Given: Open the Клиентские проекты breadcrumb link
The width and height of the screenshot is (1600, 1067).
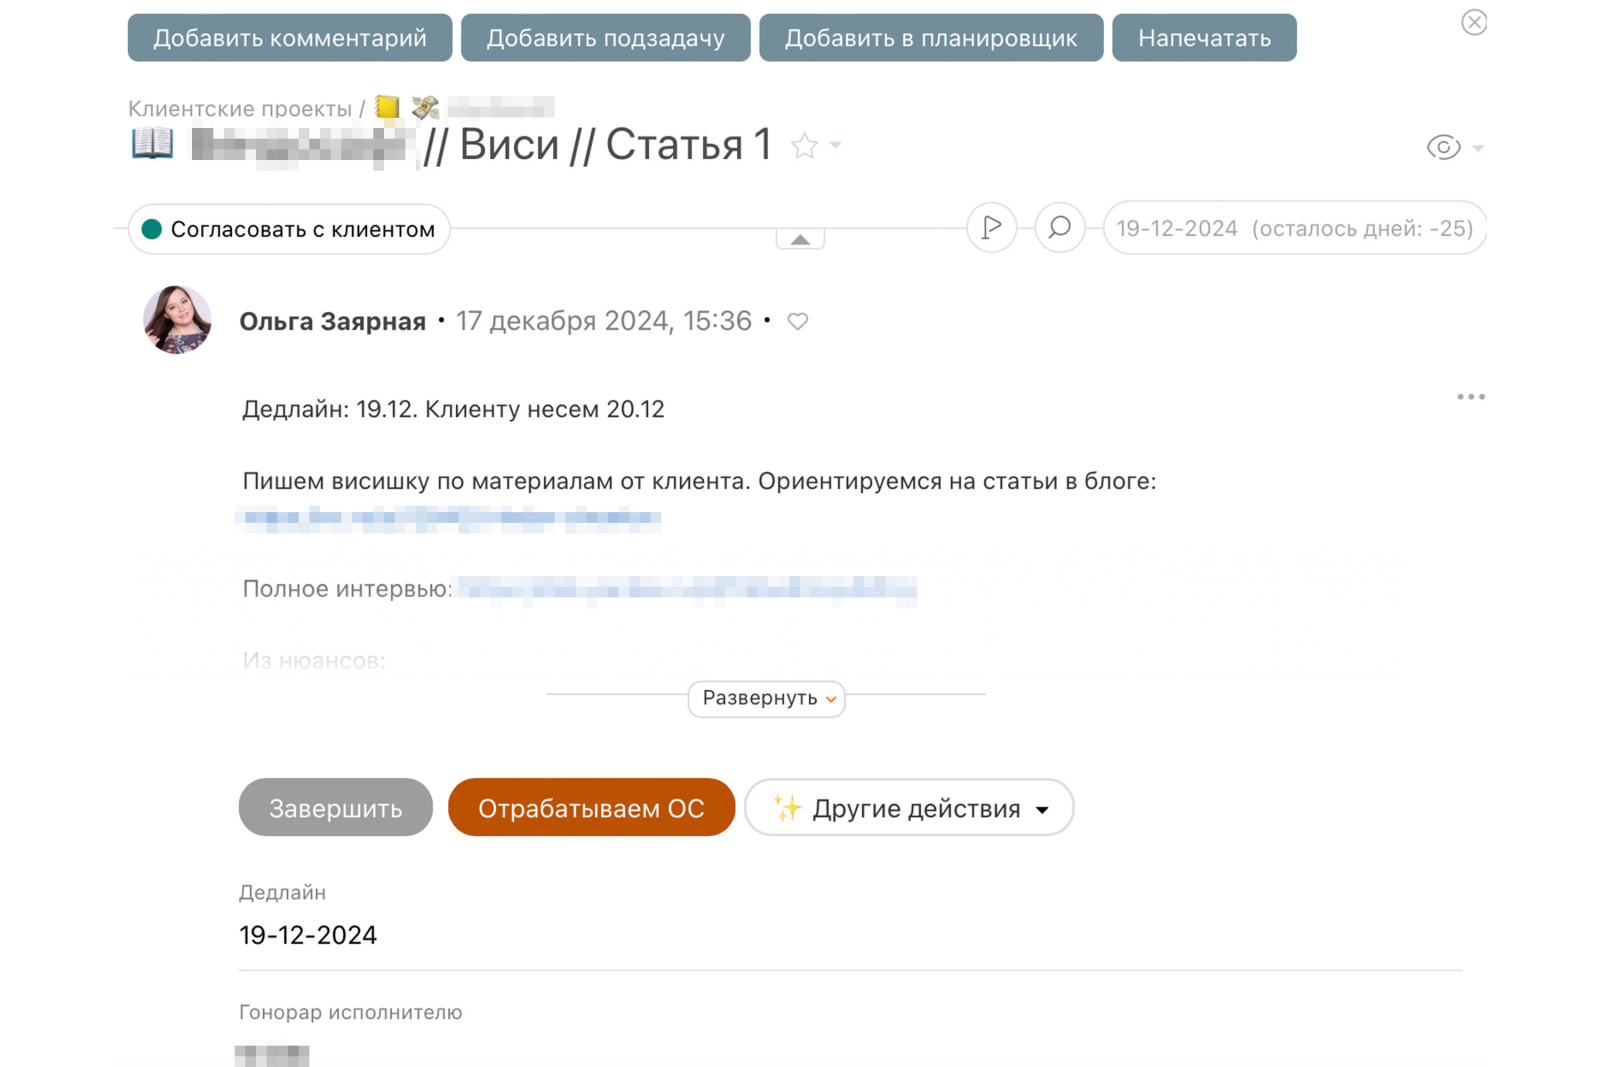Looking at the screenshot, I should point(240,108).
